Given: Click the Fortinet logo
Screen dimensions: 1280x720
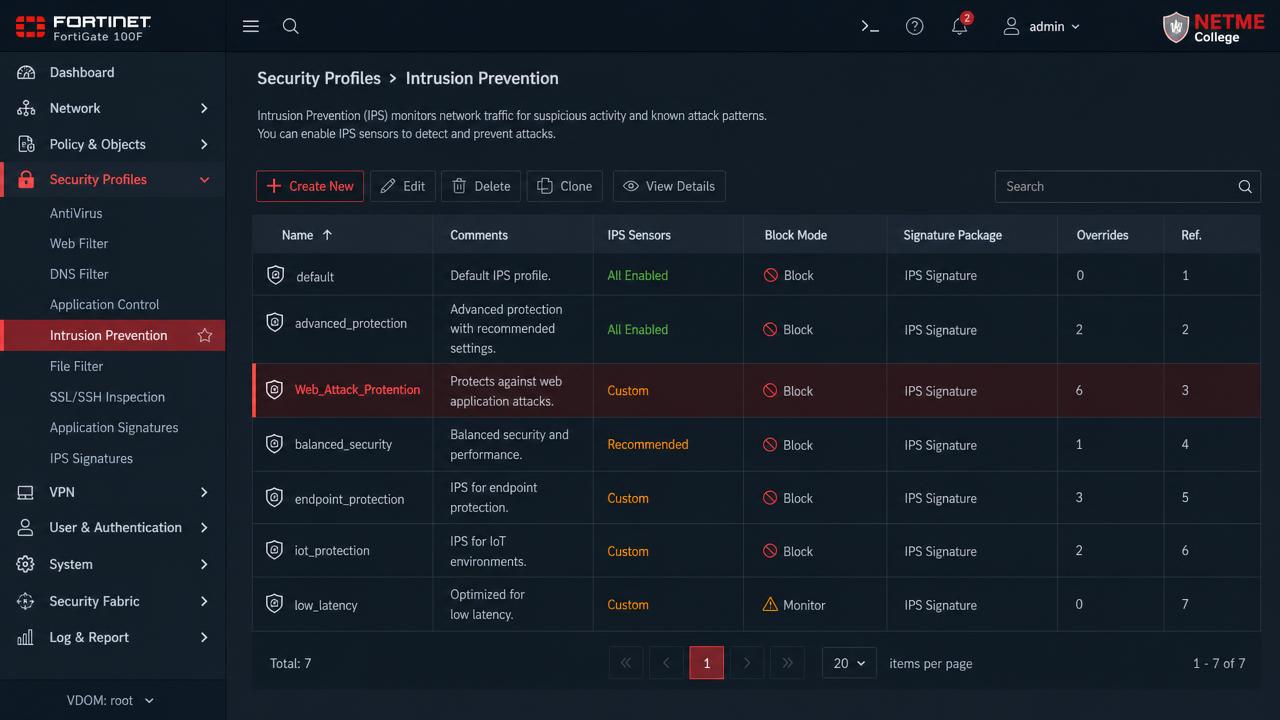Looking at the screenshot, I should click(x=84, y=27).
